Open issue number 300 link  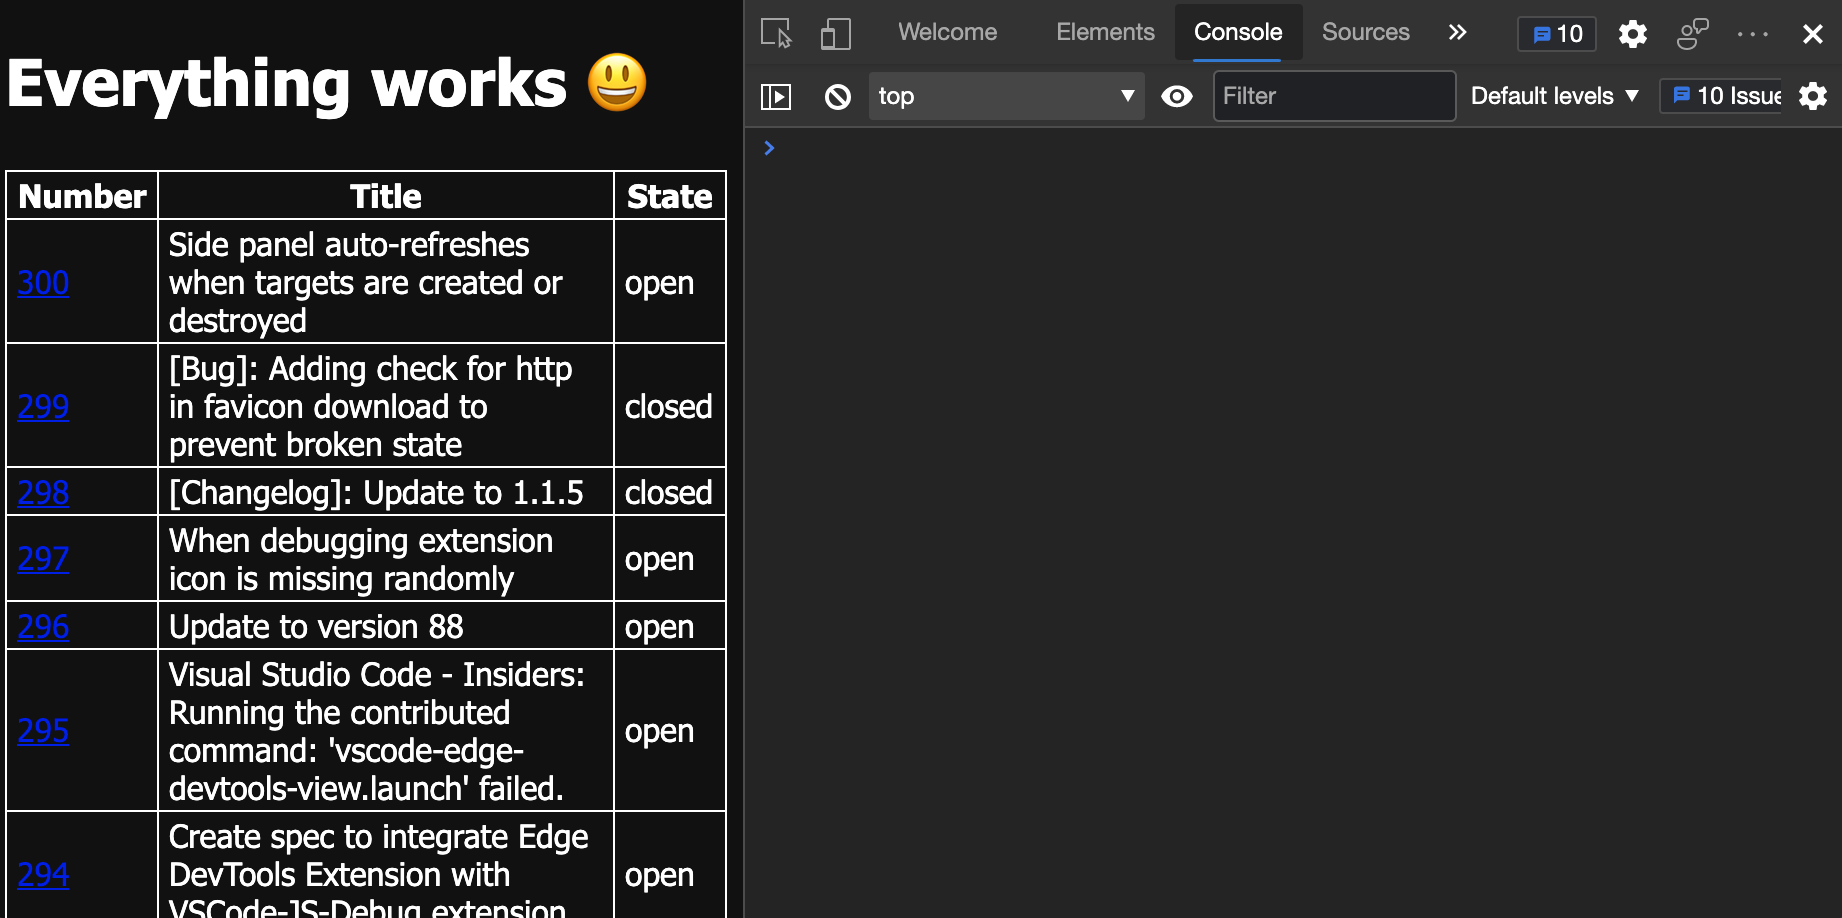43,283
